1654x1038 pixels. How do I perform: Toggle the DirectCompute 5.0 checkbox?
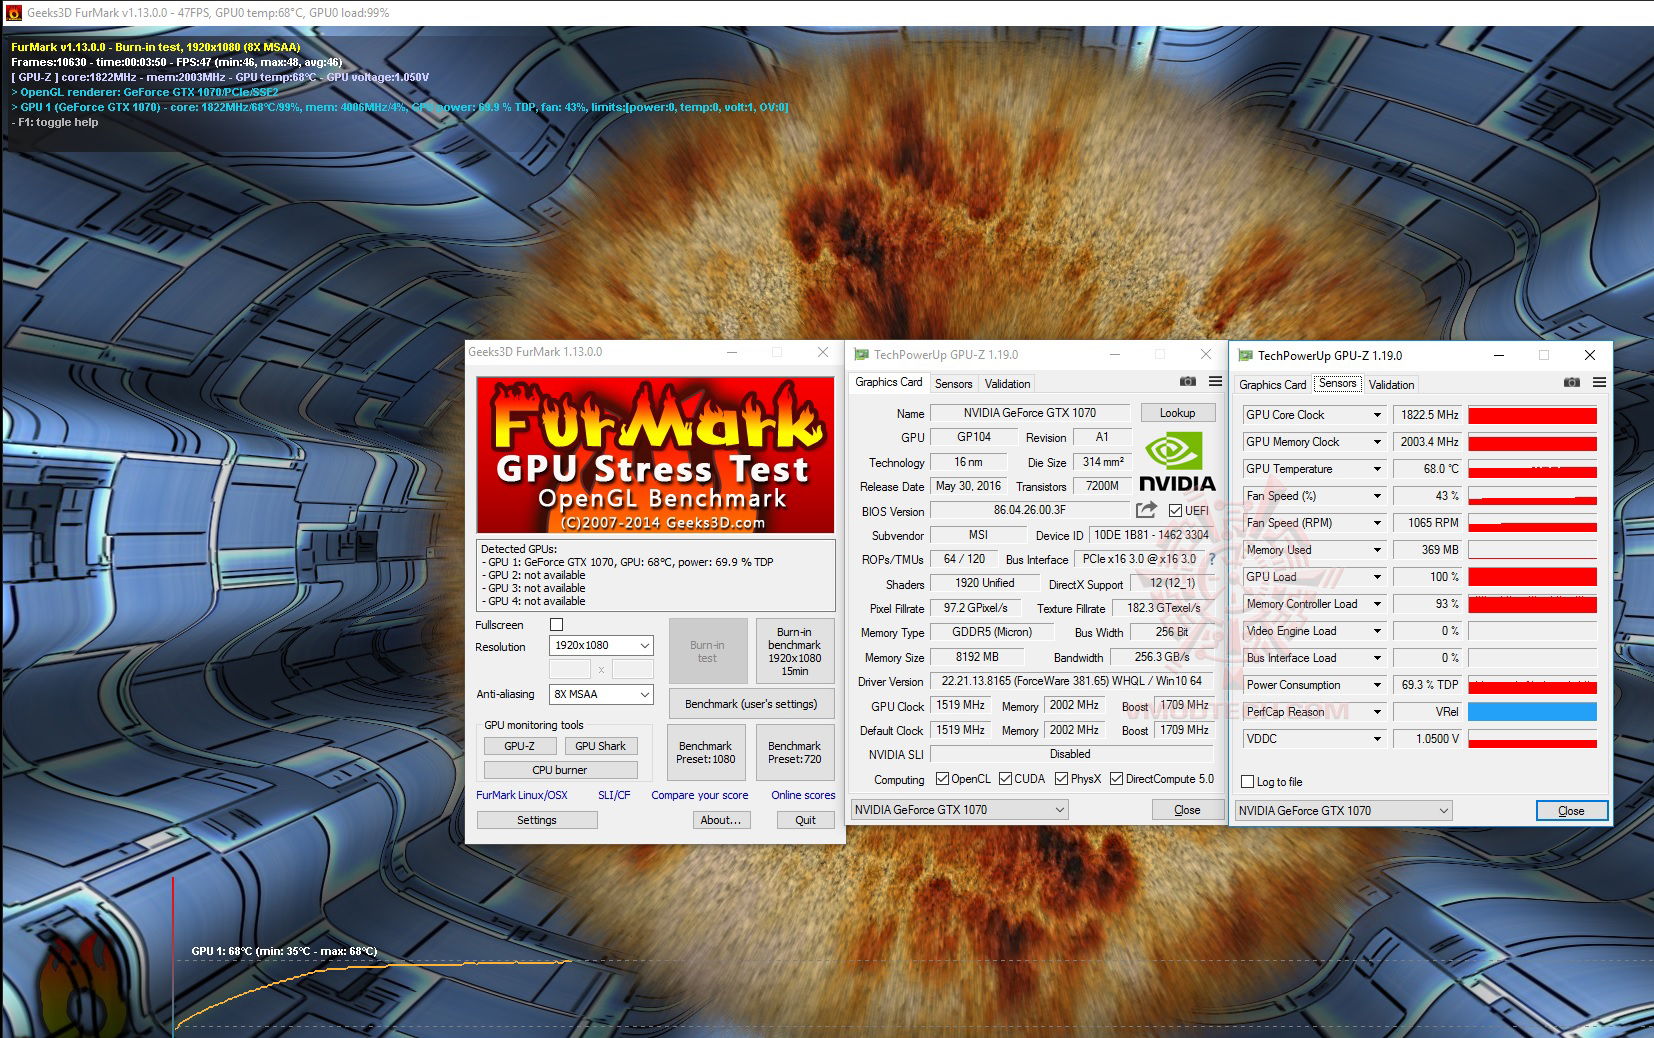pos(1116,779)
